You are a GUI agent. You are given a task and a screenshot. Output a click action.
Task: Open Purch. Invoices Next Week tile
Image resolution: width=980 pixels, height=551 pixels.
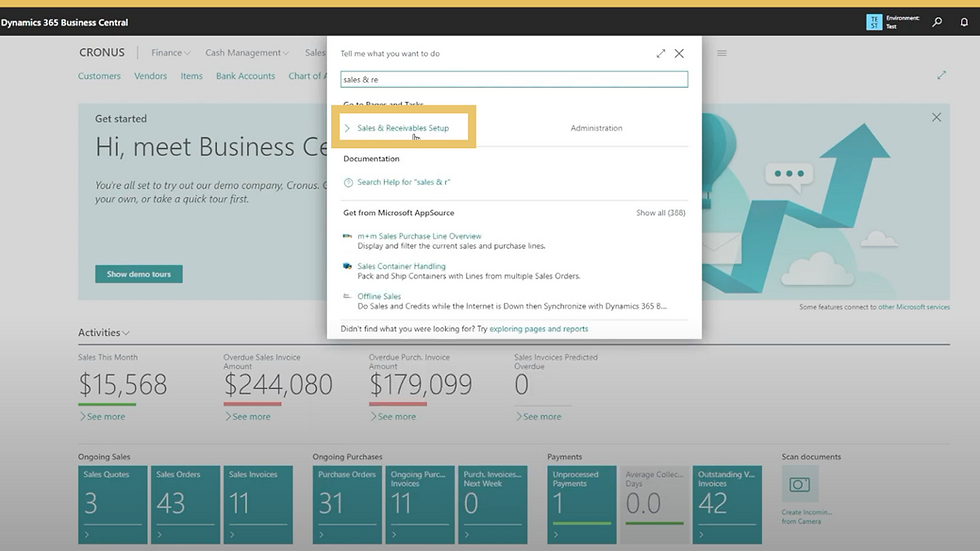(492, 505)
